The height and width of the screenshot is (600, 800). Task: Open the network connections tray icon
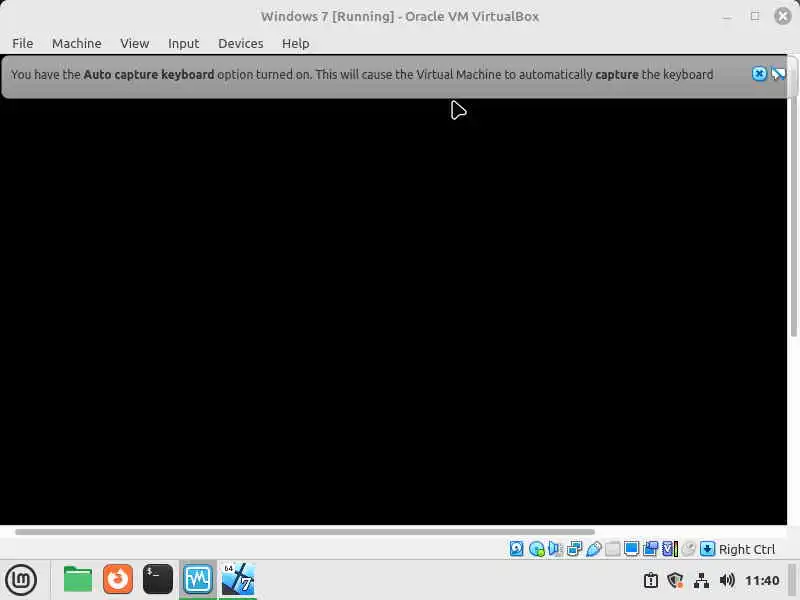tap(702, 581)
